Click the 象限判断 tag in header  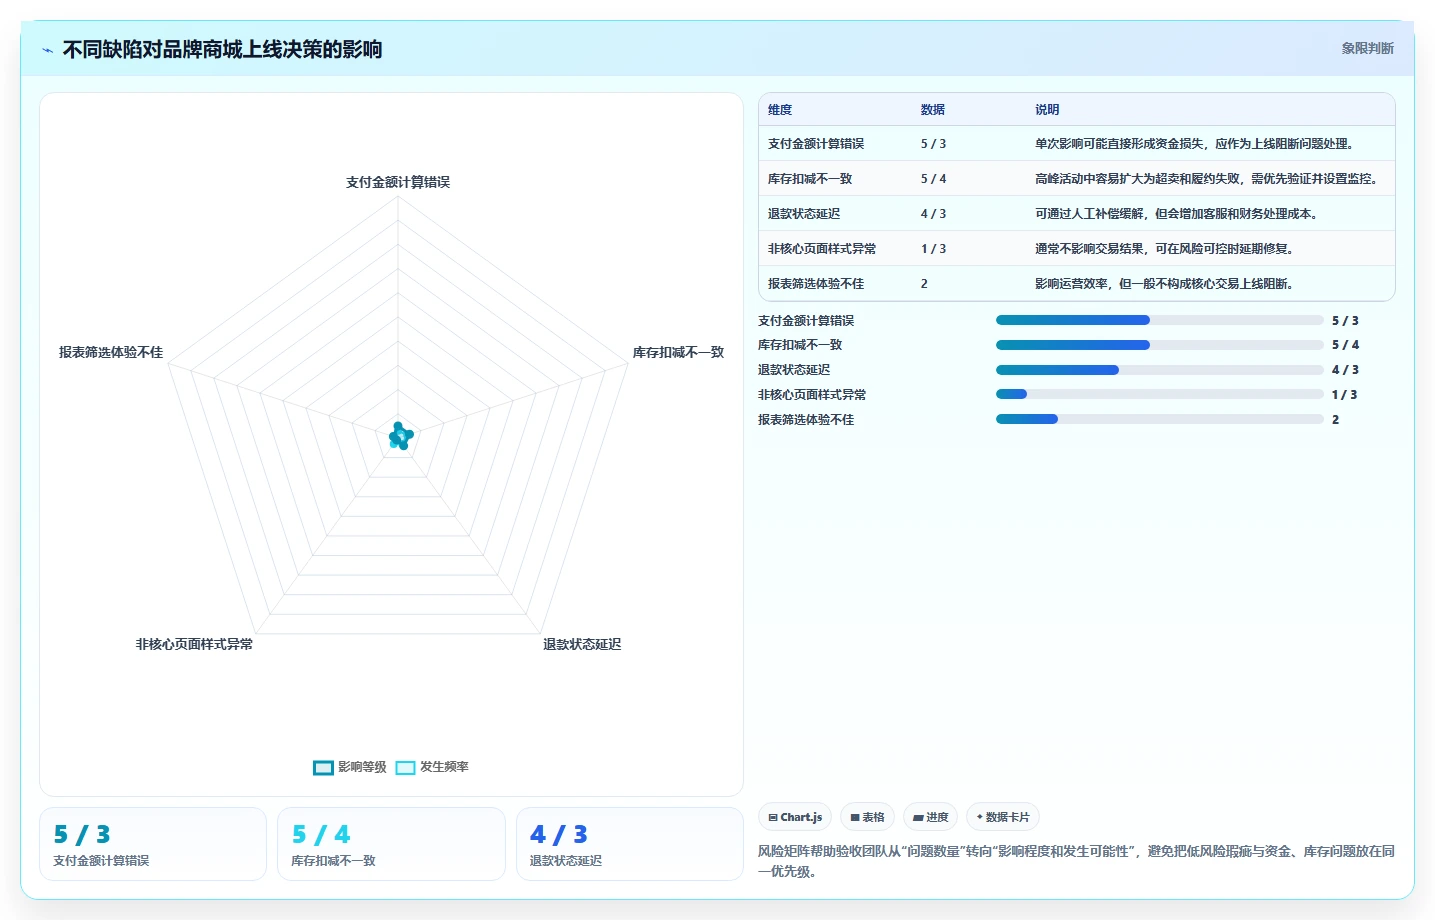1367,48
